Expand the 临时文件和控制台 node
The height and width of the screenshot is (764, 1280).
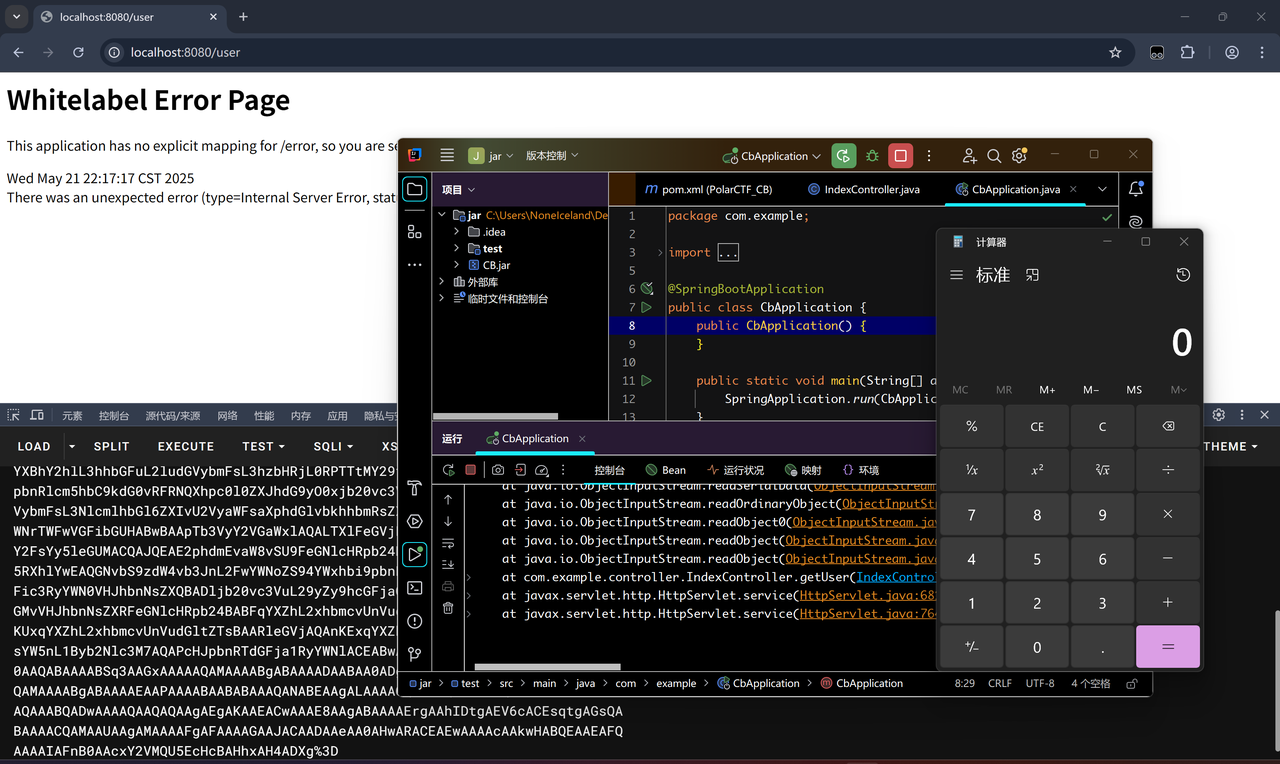(x=442, y=298)
